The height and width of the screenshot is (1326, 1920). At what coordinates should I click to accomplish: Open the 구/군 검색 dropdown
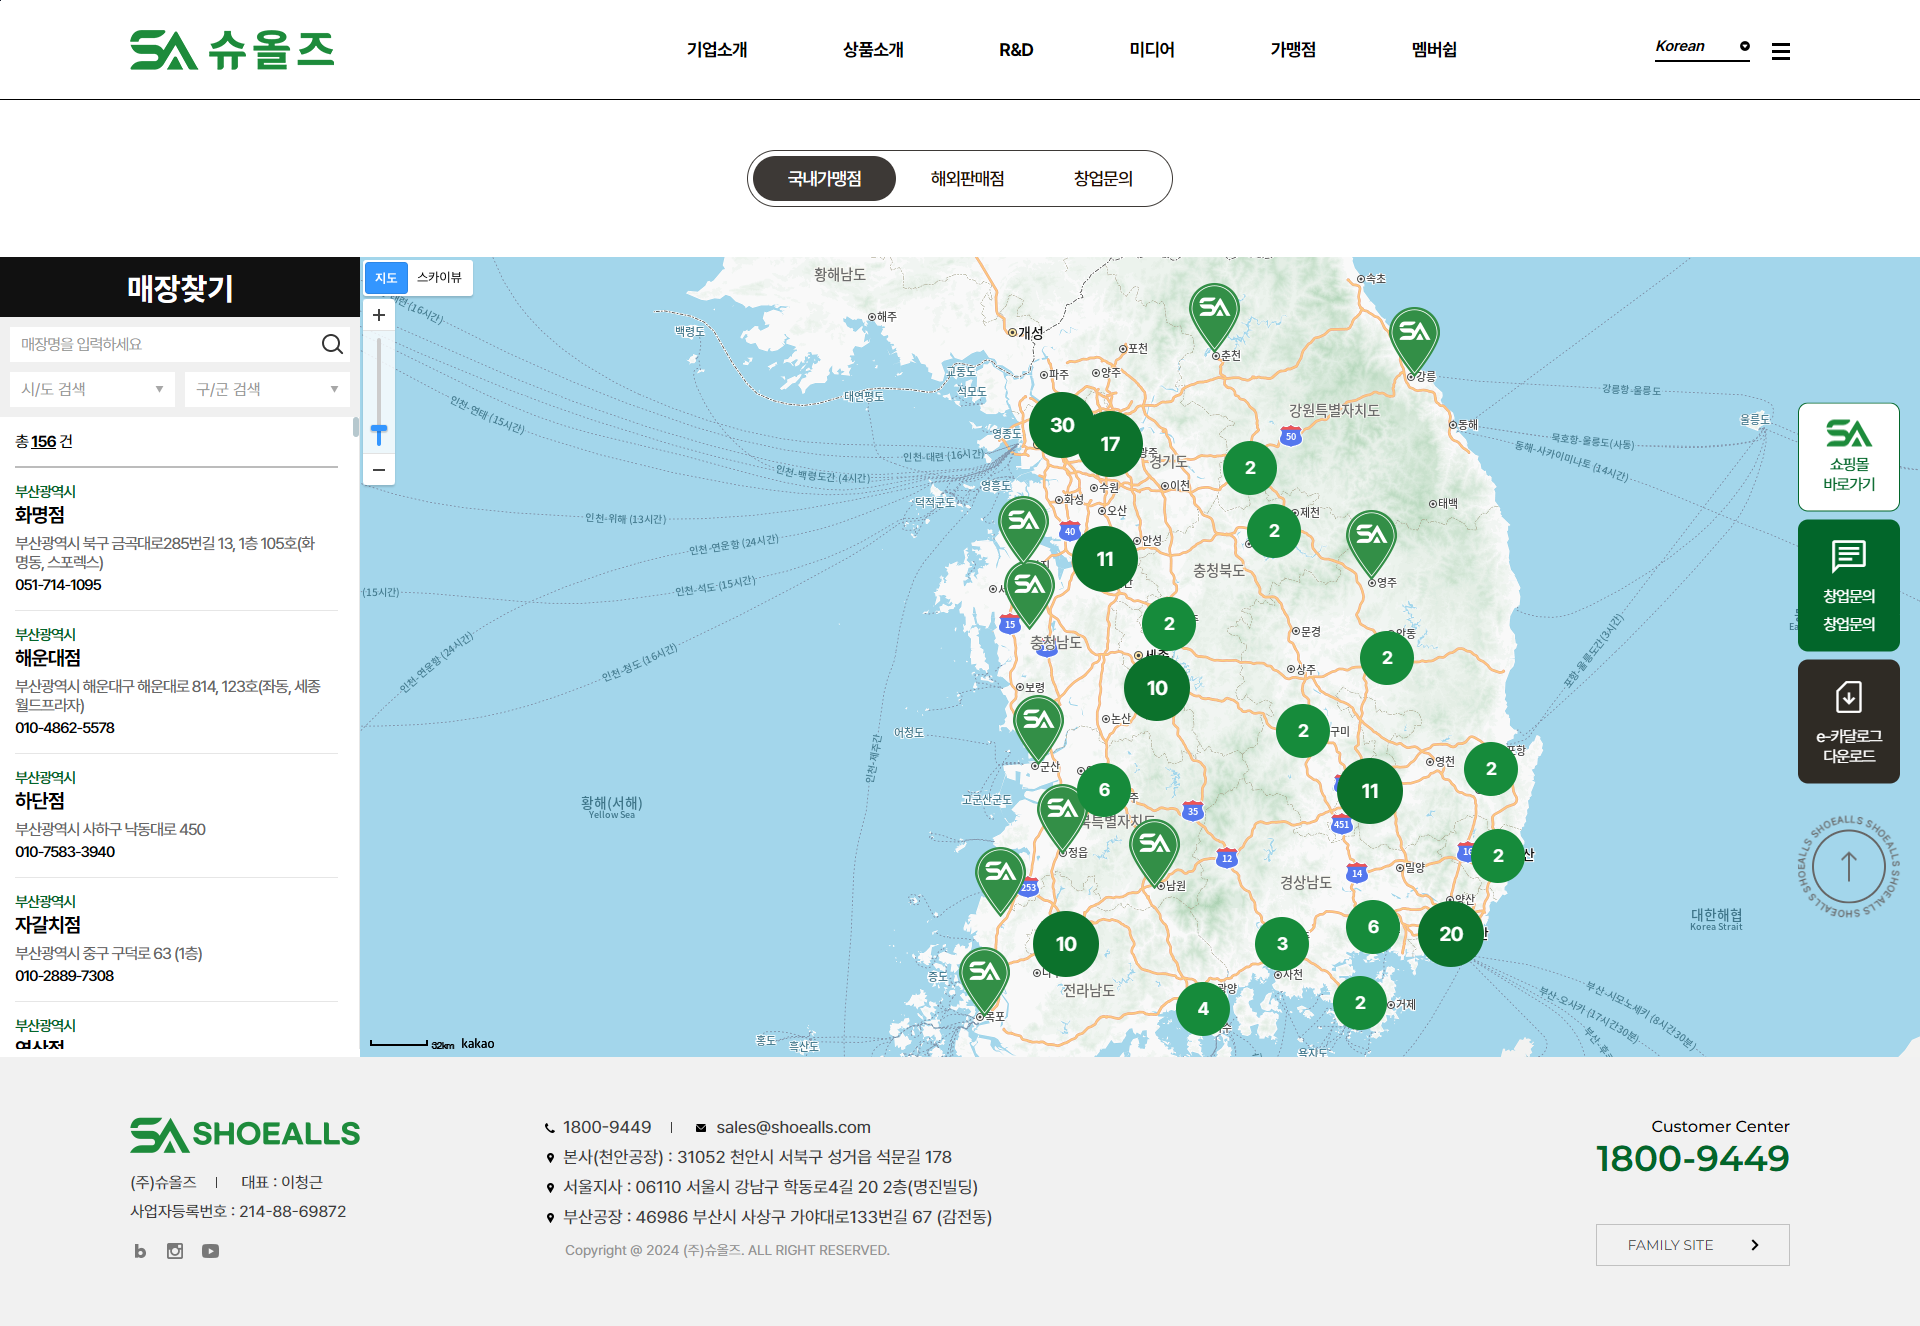[267, 389]
